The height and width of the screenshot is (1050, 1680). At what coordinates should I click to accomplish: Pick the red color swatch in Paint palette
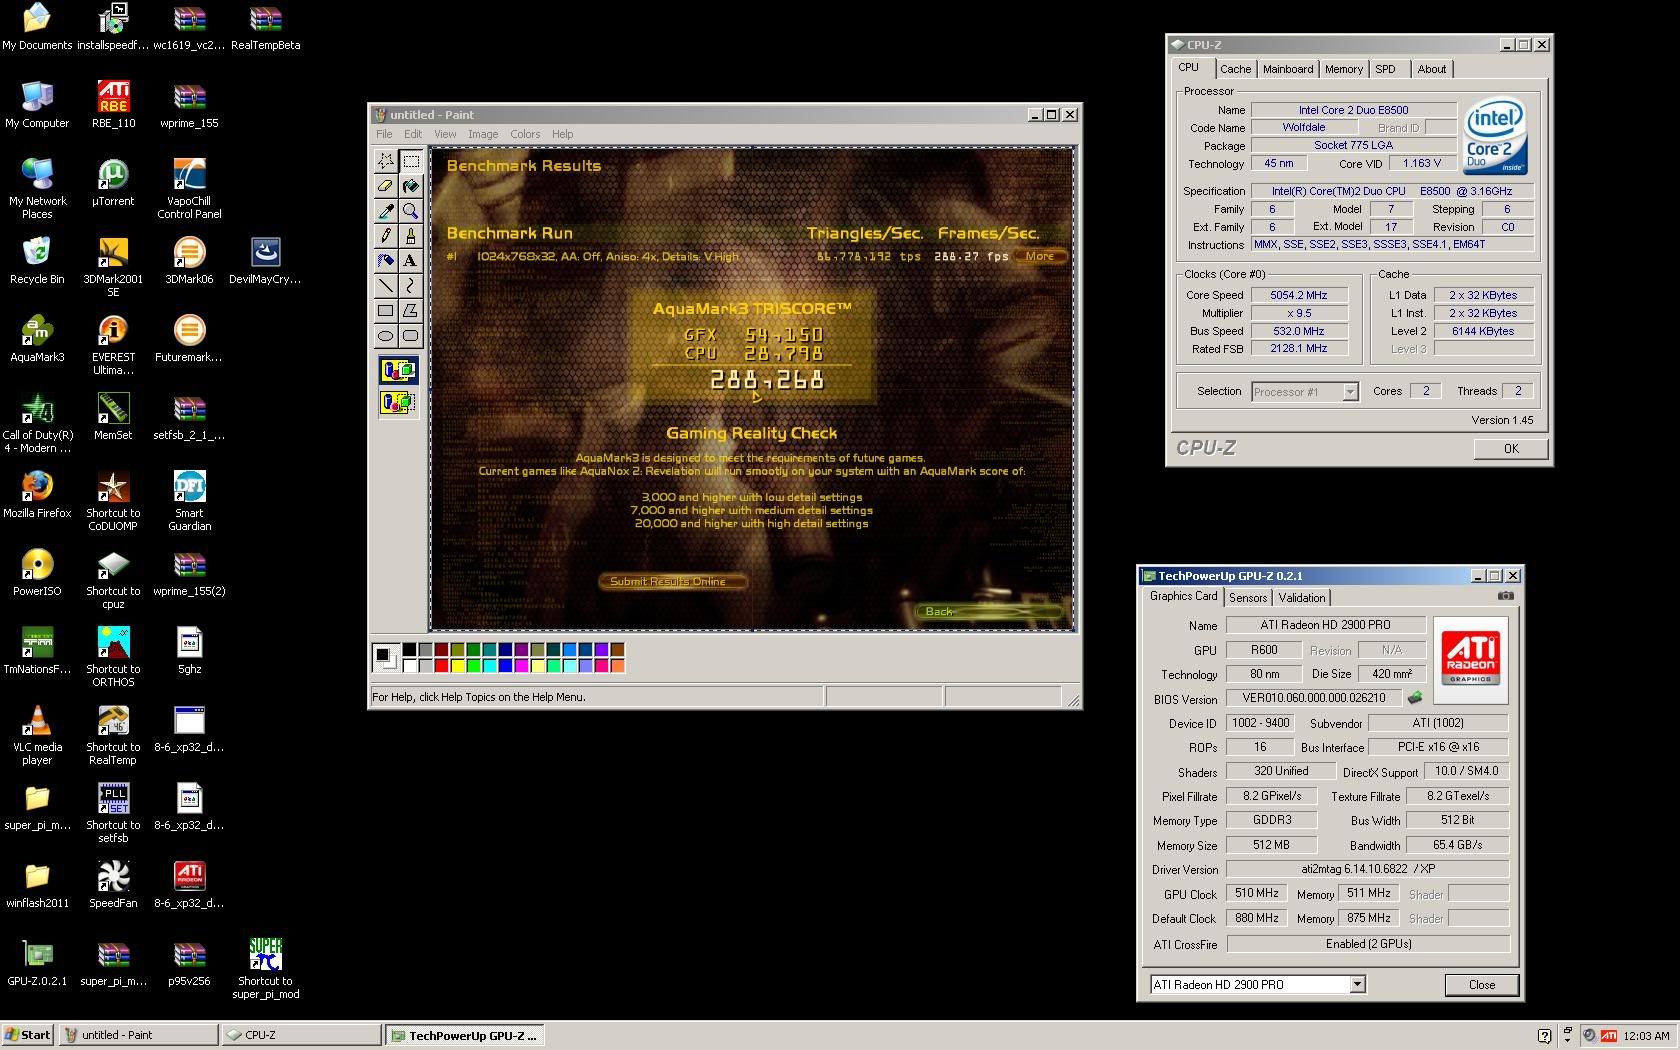coord(441,665)
